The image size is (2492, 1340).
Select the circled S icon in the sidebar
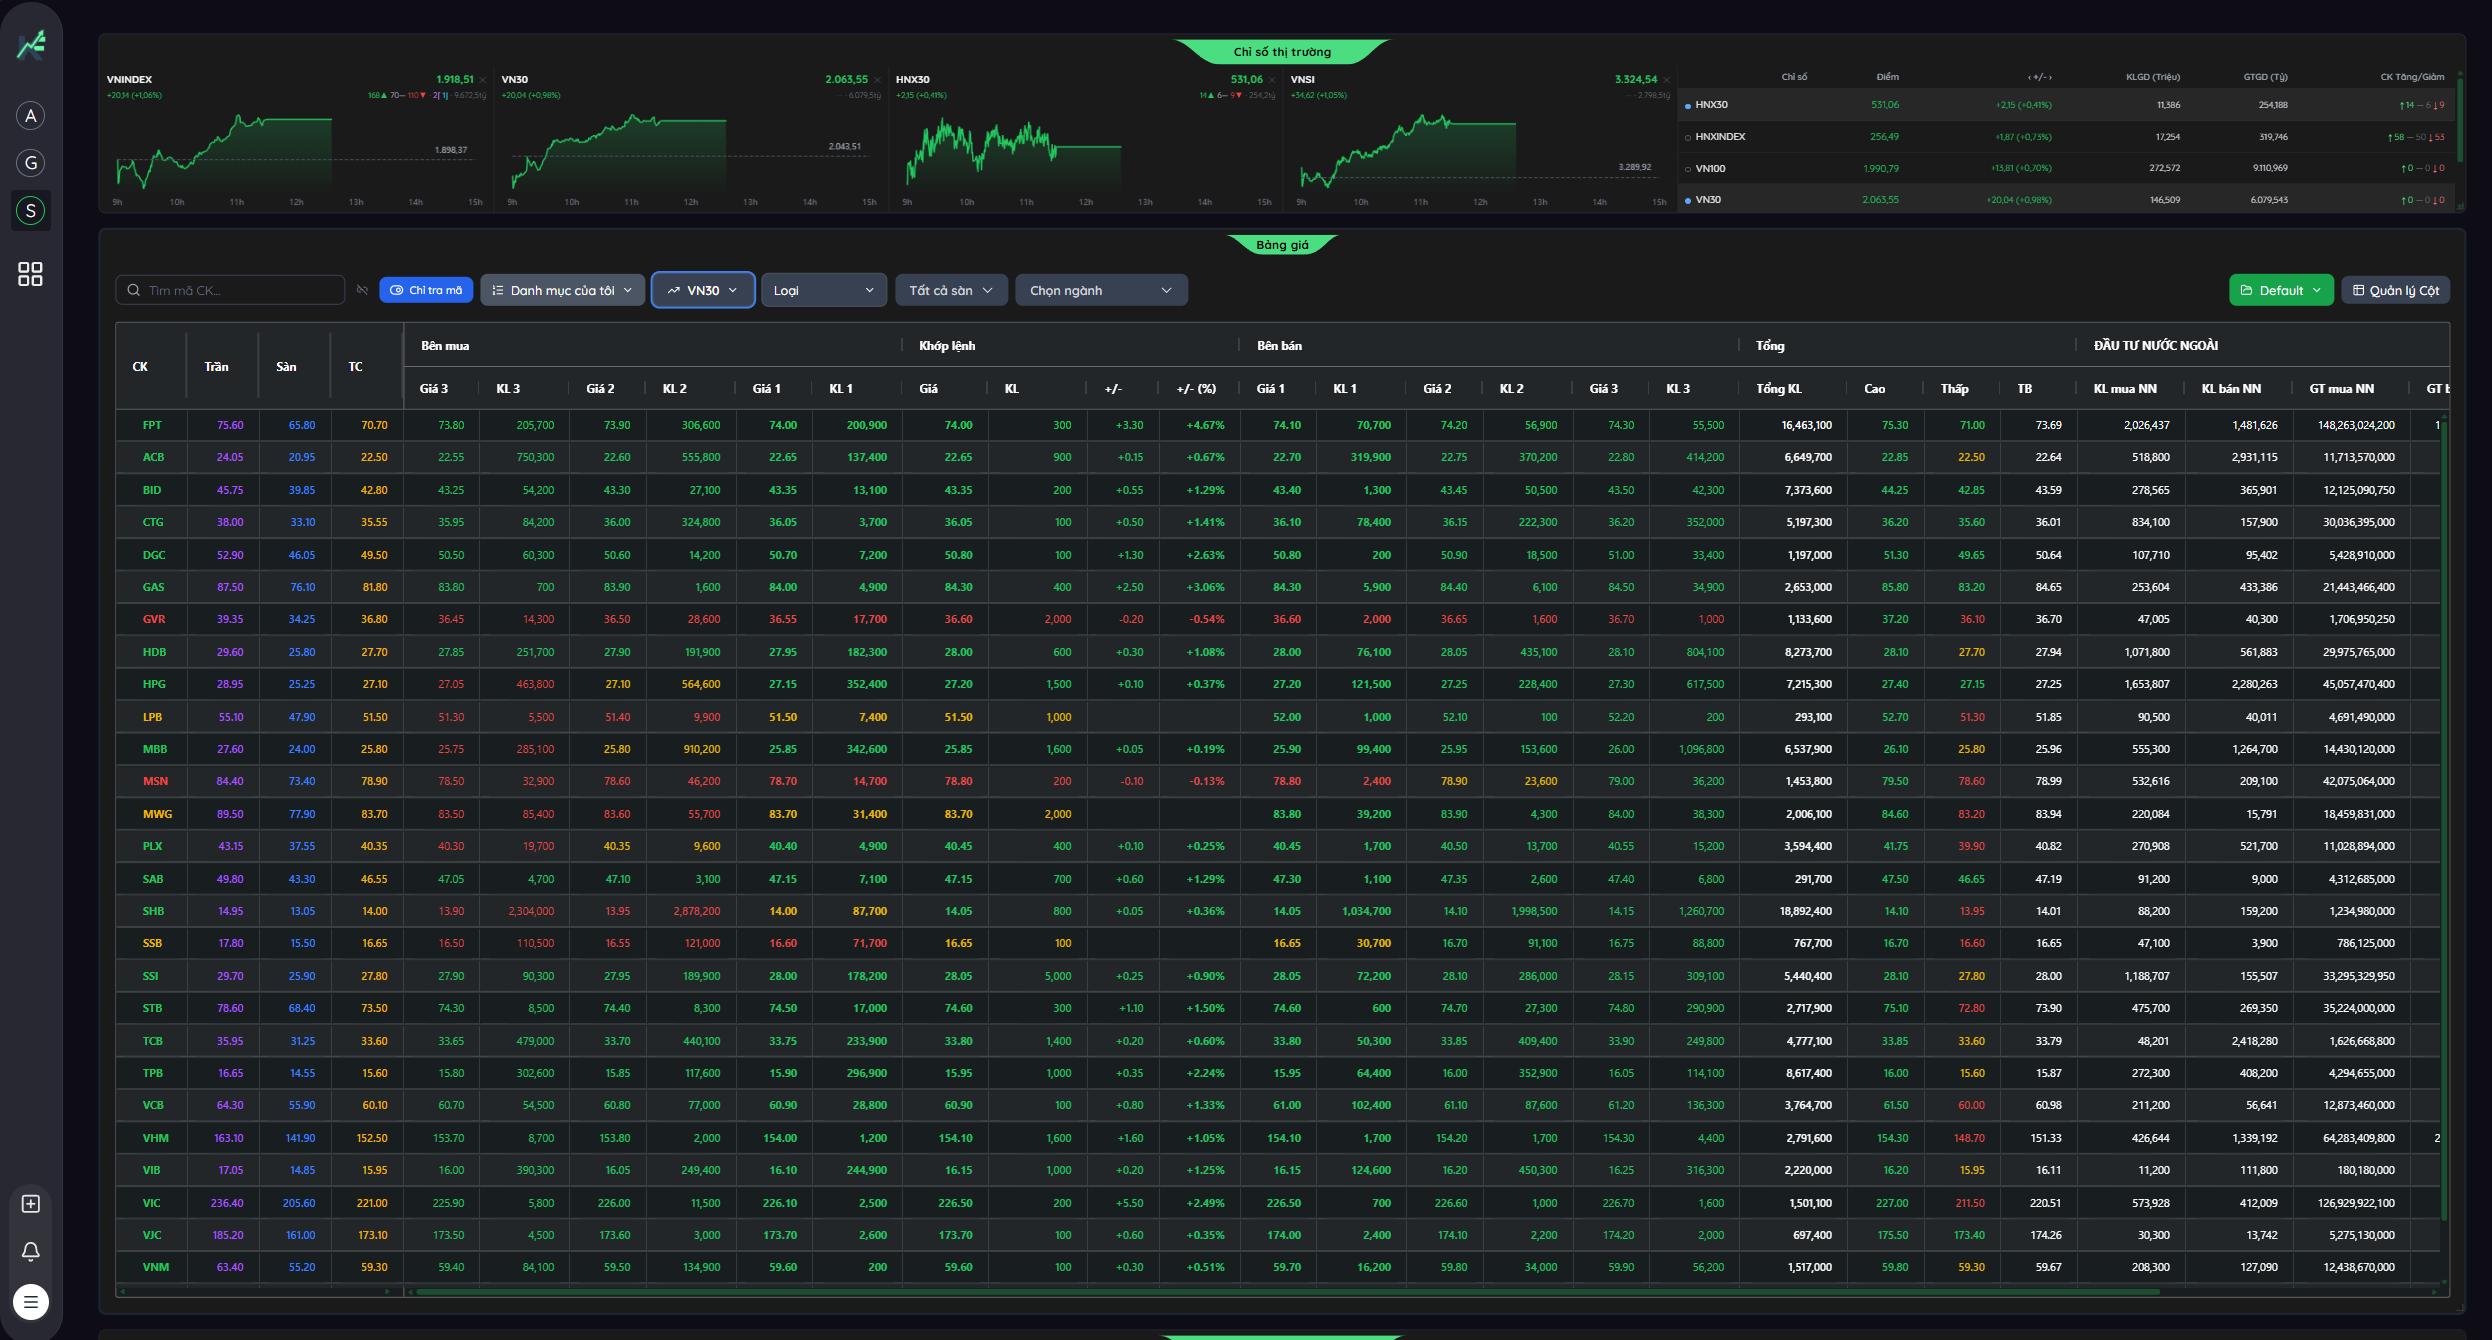pyautogui.click(x=31, y=211)
